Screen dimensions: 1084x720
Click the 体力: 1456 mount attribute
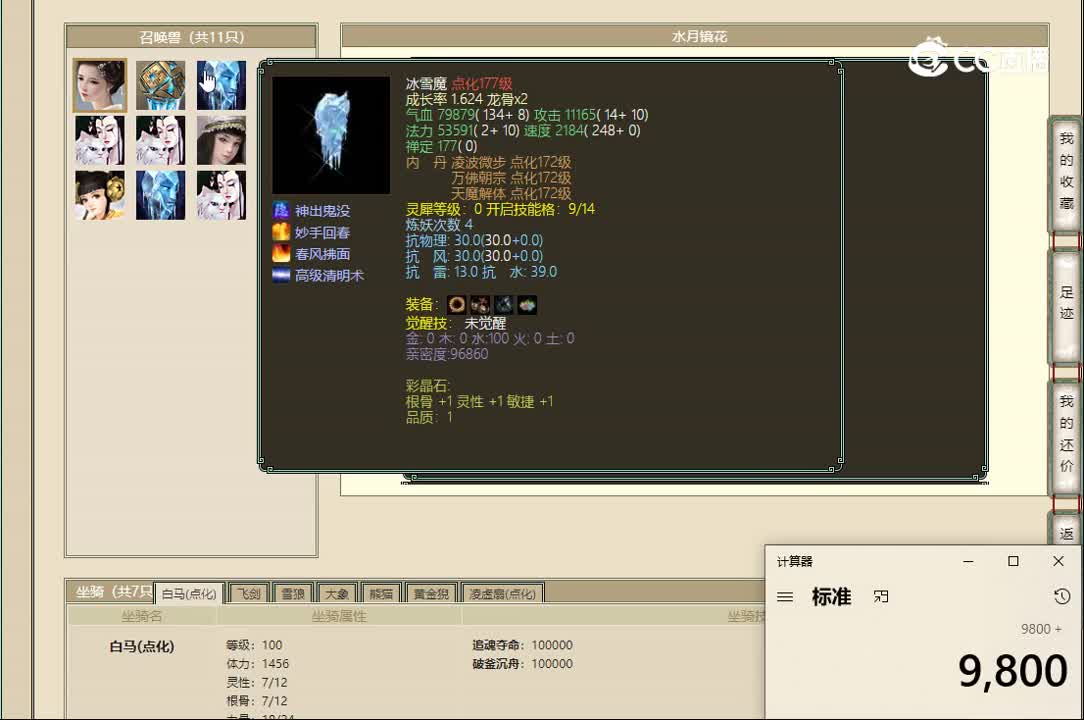tap(257, 663)
